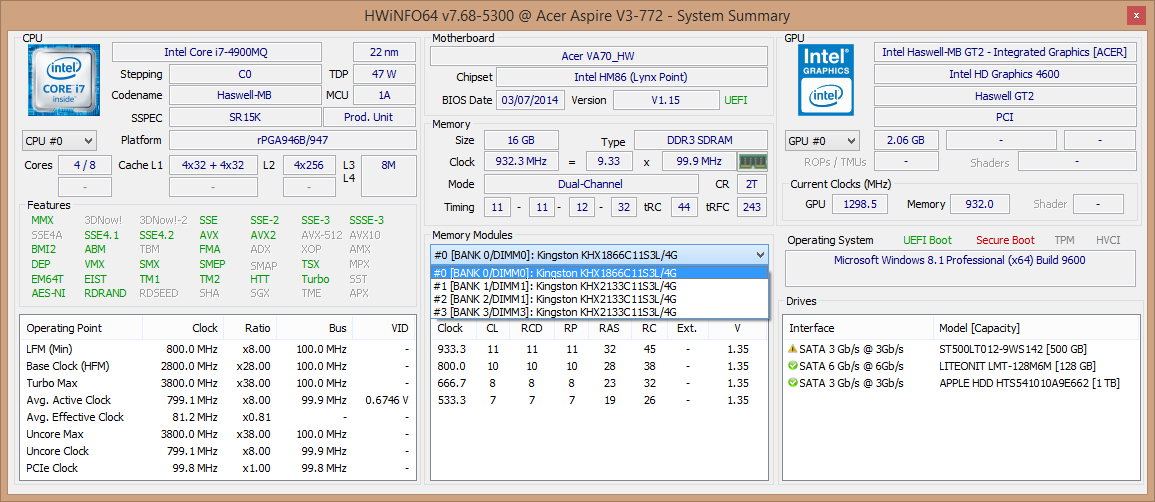Click the Intel Haswell-MB GT2 Integrated Graphics field
This screenshot has width=1155, height=502.
[1004, 52]
